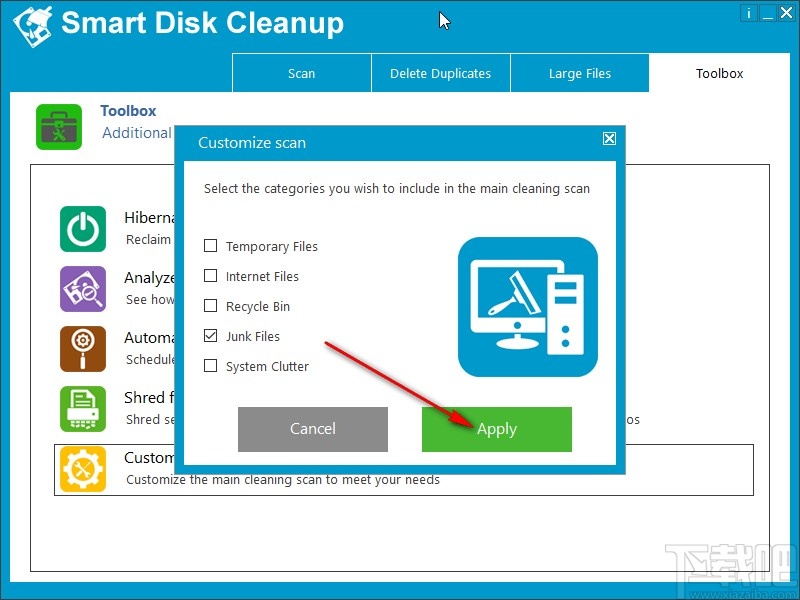Click the Shred files shredder icon
This screenshot has height=600, width=800.
[83, 409]
